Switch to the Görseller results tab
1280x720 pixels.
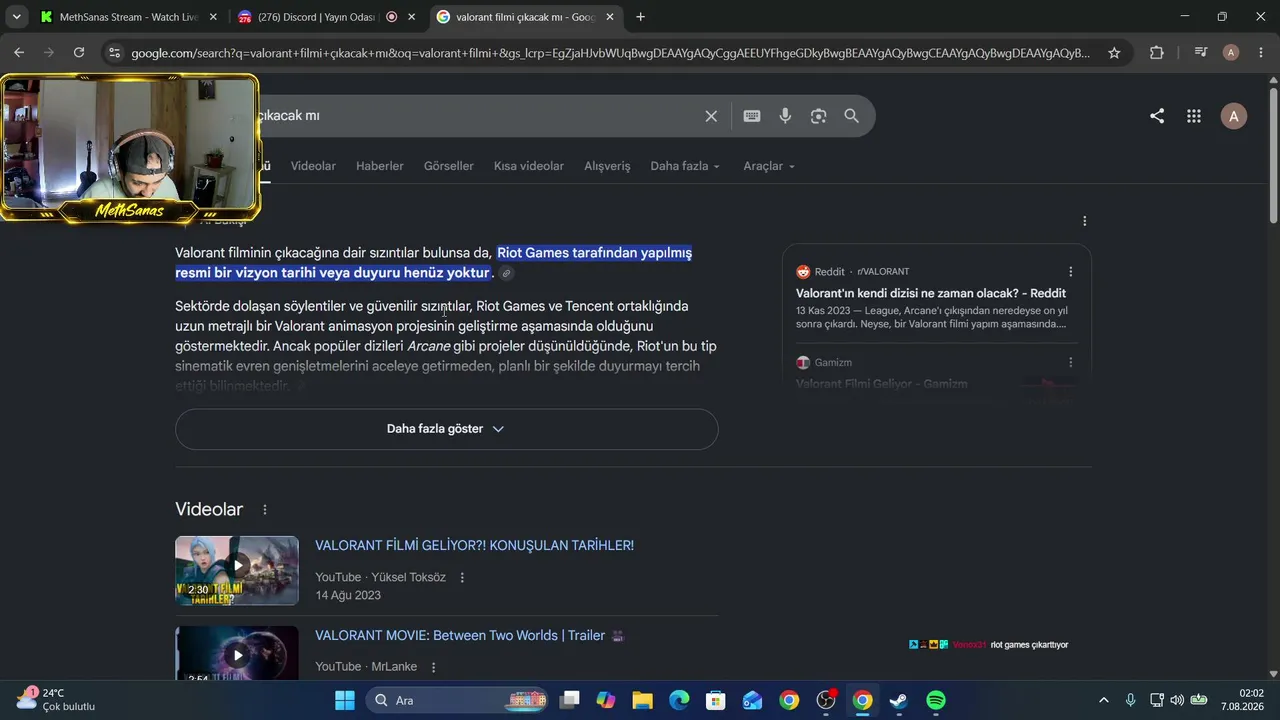(x=449, y=166)
